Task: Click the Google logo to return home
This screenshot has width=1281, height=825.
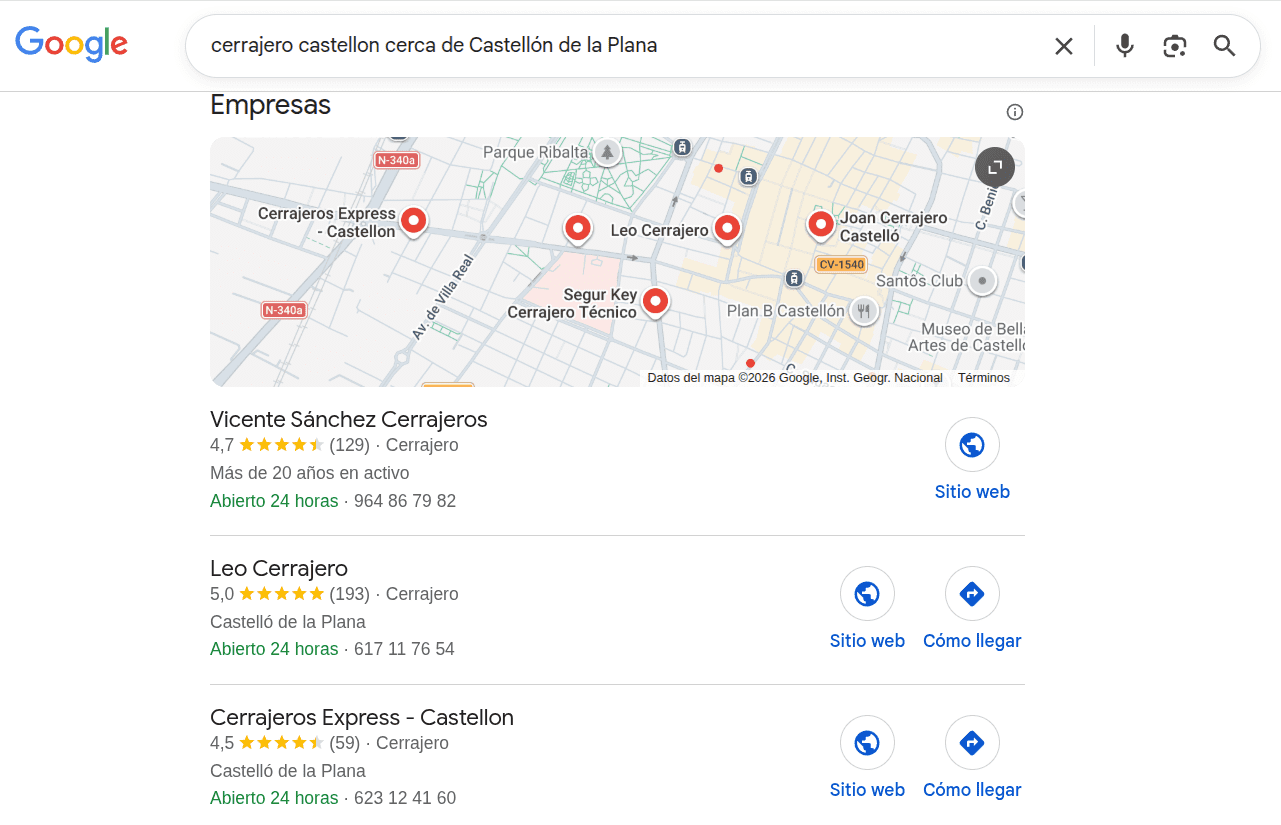Action: point(71,44)
